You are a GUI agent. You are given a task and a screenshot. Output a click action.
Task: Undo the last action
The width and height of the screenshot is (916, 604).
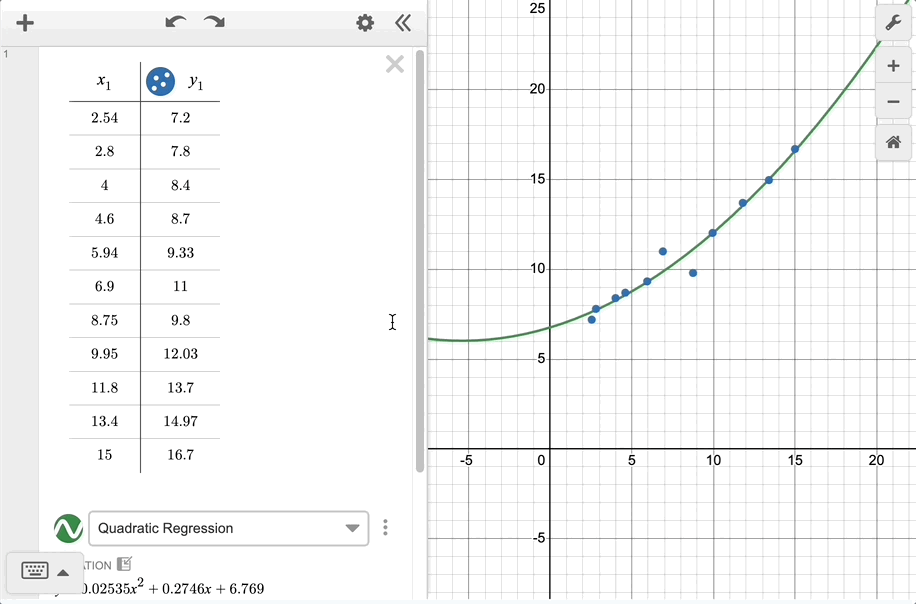click(176, 22)
